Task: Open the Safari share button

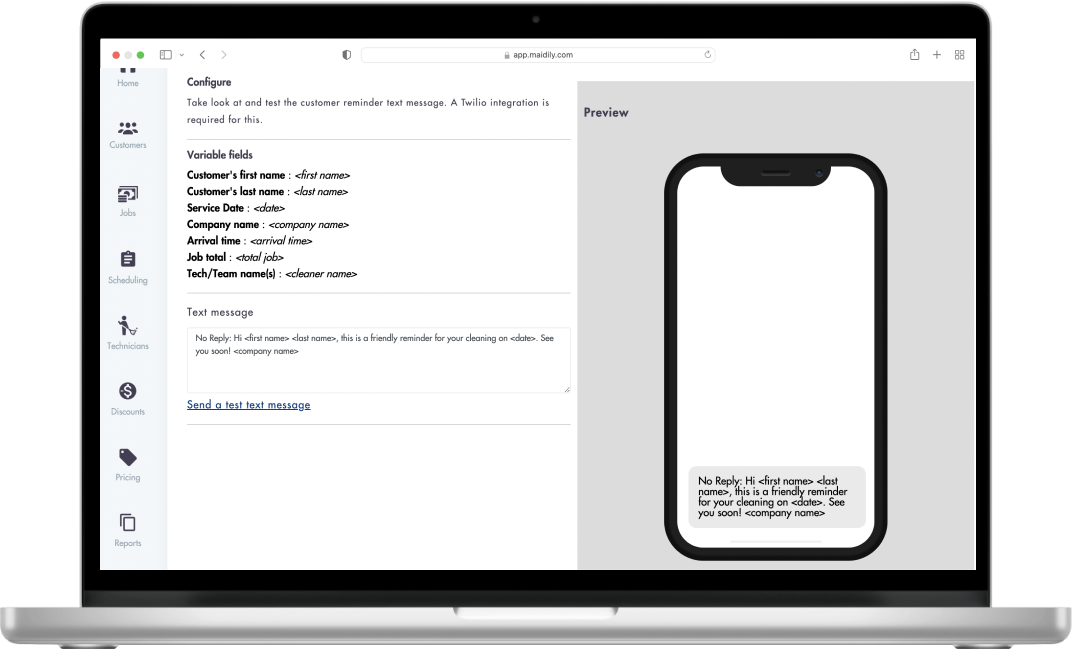Action: pos(914,55)
